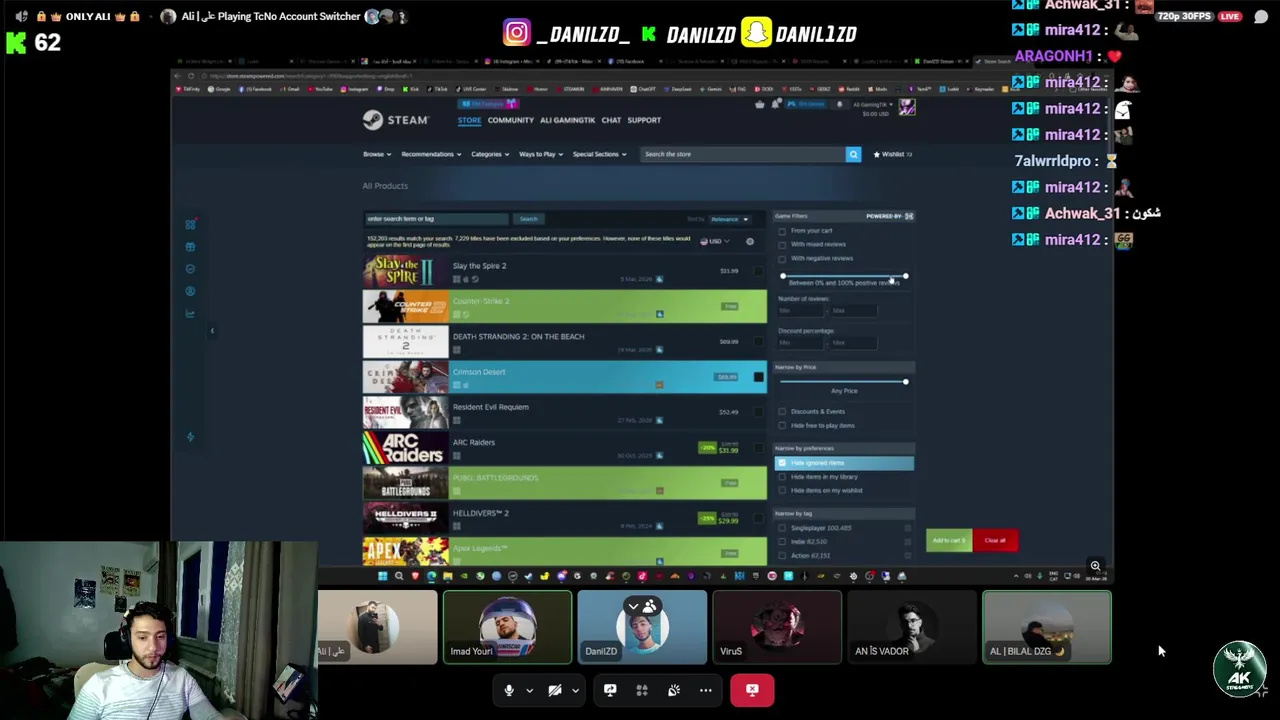This screenshot has width=1280, height=720.
Task: Click the positive reviews slider right handle
Action: coord(905,276)
